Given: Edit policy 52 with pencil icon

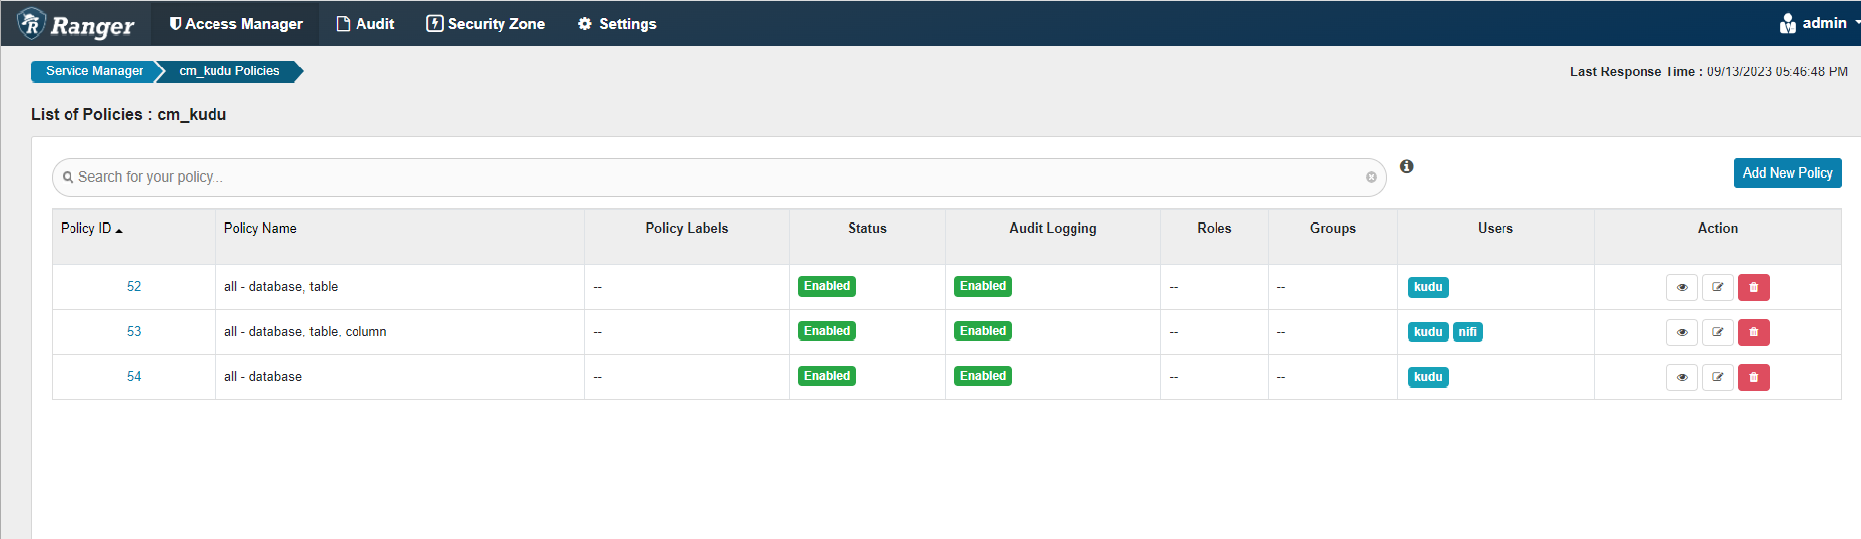Looking at the screenshot, I should click(1718, 287).
